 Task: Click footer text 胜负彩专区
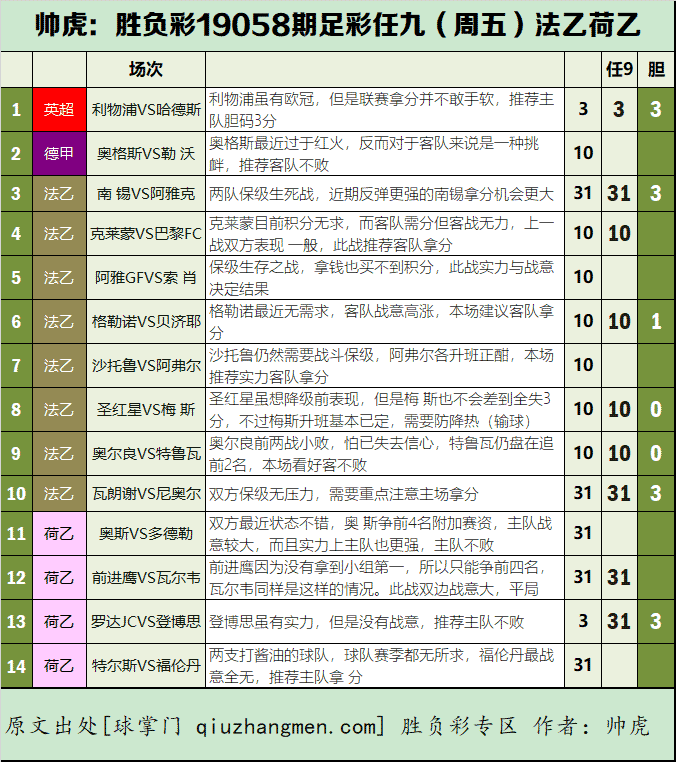point(458,726)
